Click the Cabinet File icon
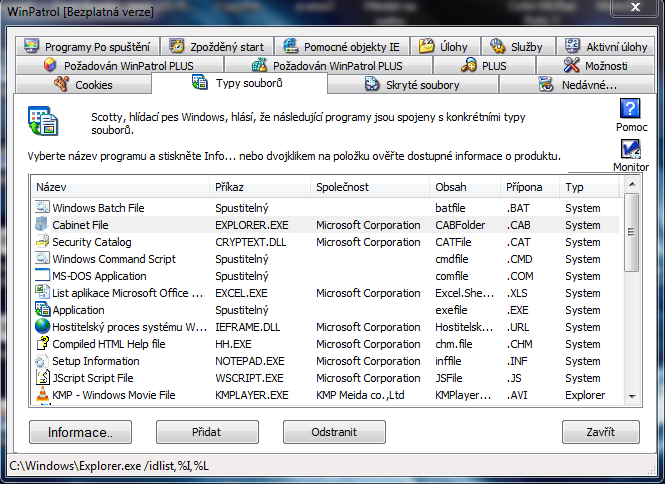The image size is (665, 484). click(x=42, y=224)
